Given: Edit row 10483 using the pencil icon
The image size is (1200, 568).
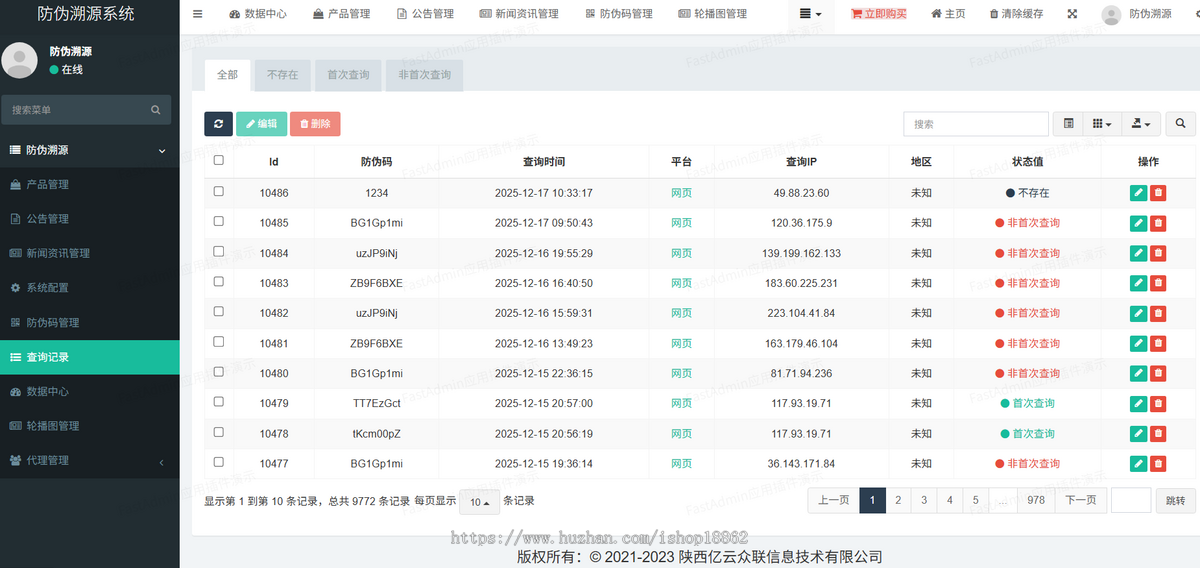Looking at the screenshot, I should click(x=1138, y=283).
